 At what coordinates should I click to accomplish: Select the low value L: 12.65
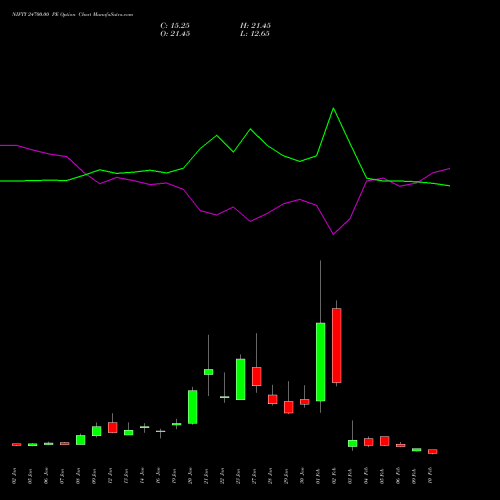255,34
